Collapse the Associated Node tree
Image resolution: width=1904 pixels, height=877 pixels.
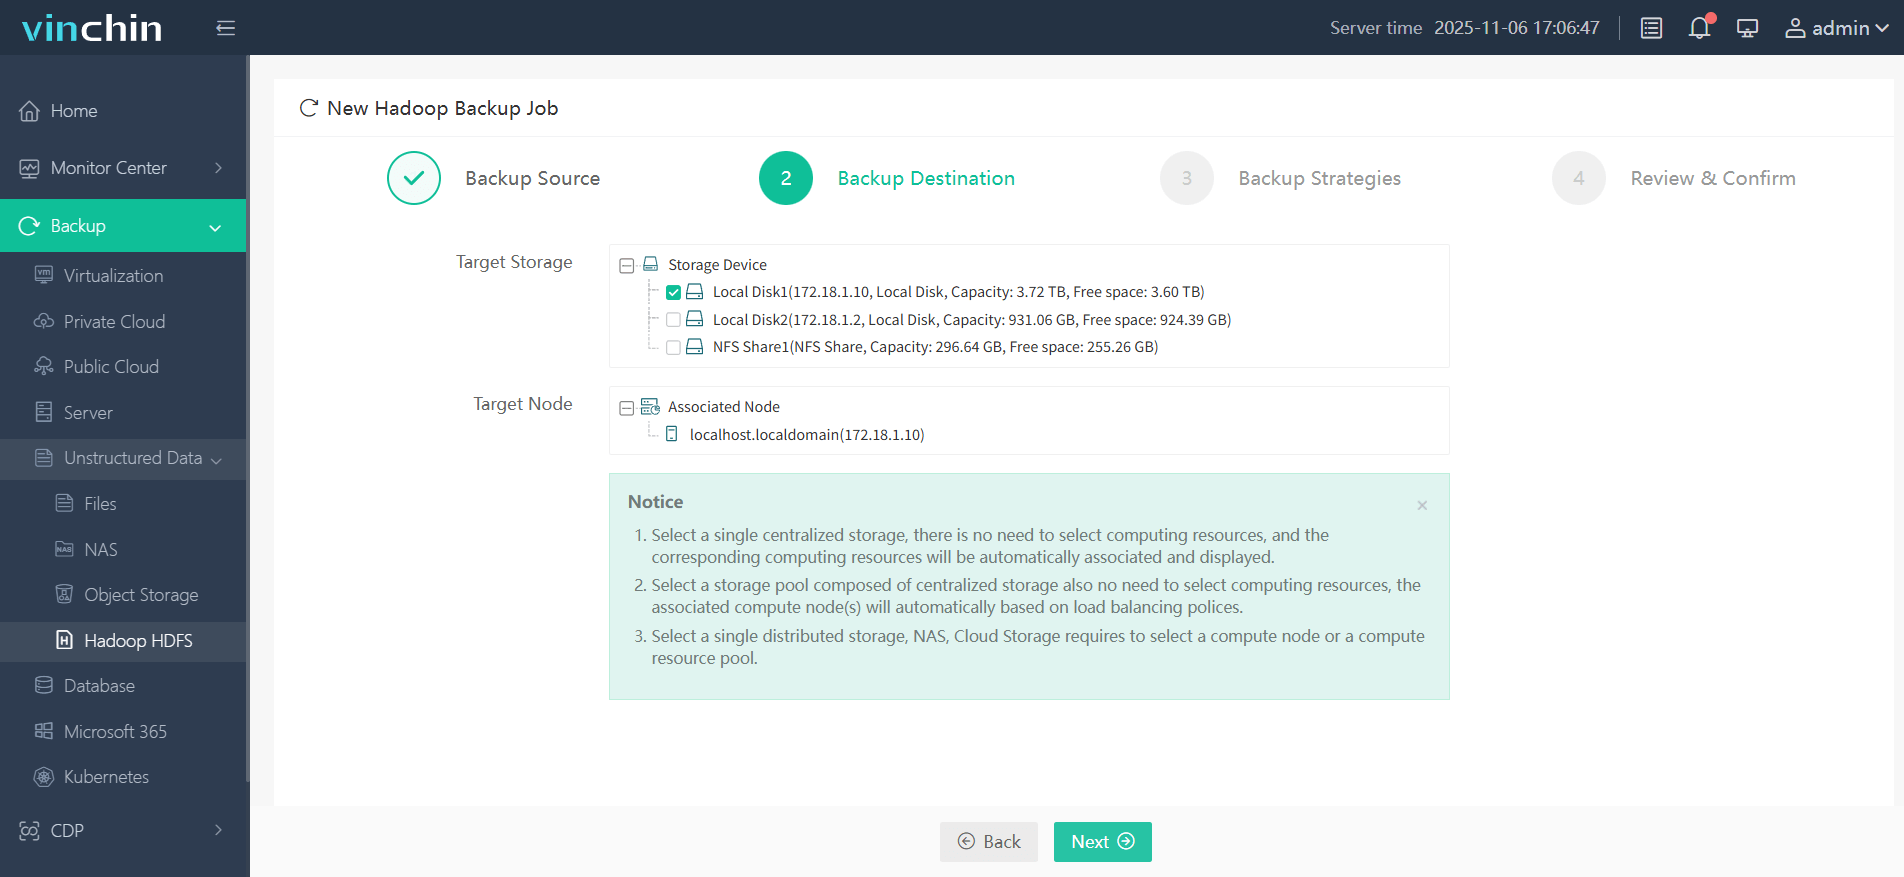(x=627, y=408)
